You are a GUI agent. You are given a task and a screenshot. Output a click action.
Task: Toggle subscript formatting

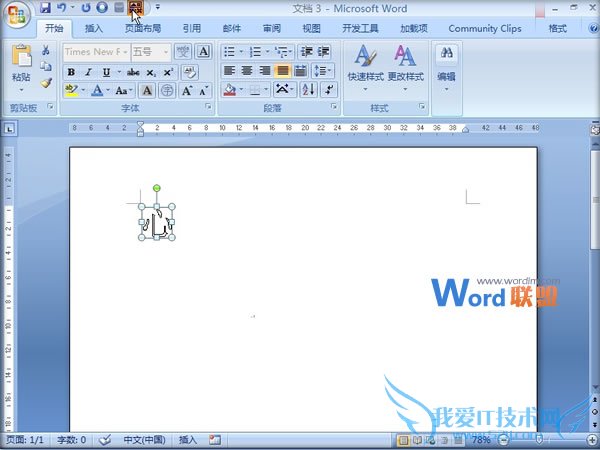[x=151, y=72]
